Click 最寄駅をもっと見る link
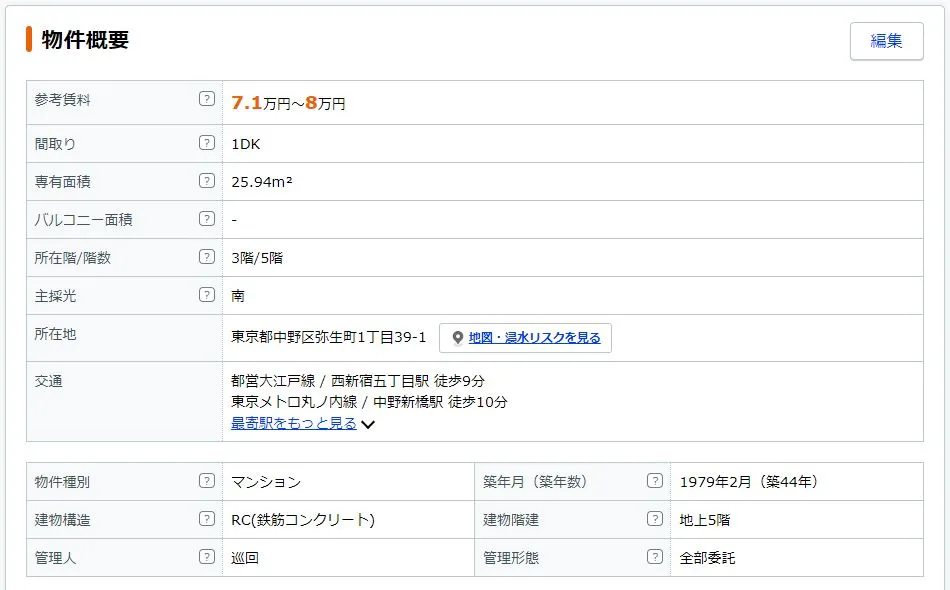 click(294, 423)
